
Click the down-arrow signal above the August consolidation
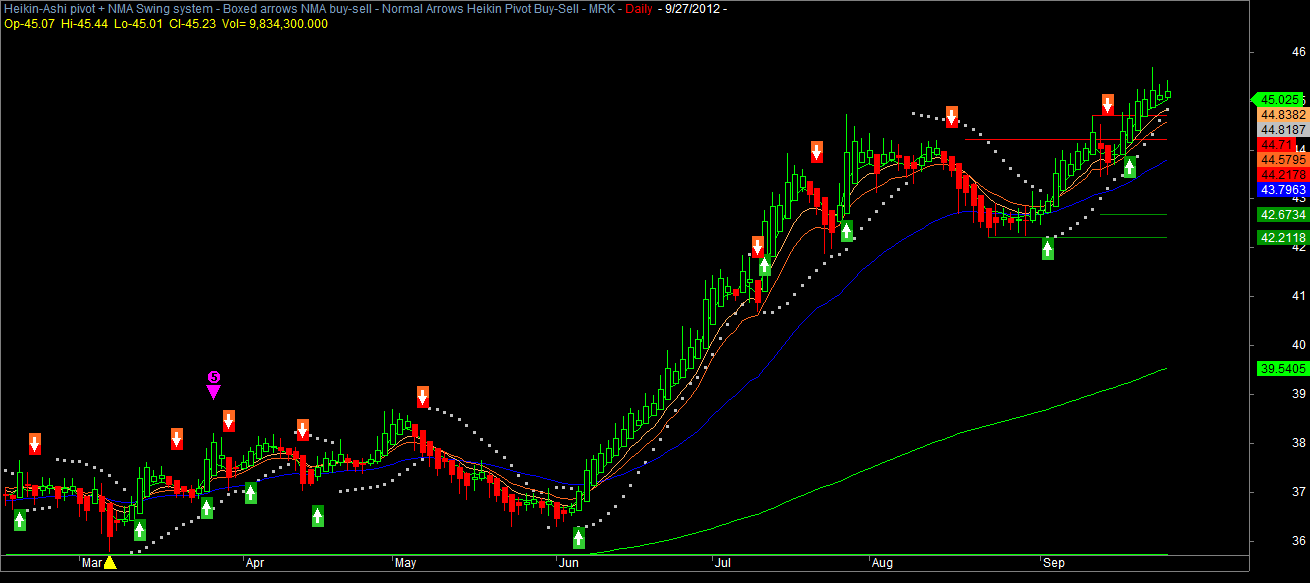pyautogui.click(x=952, y=117)
